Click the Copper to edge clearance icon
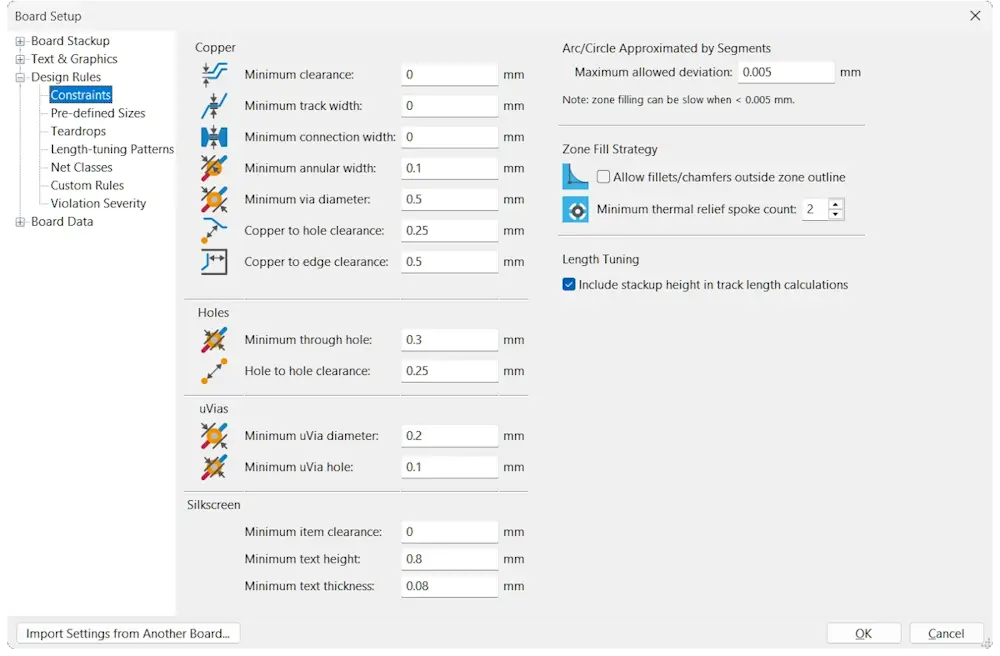 pyautogui.click(x=214, y=262)
